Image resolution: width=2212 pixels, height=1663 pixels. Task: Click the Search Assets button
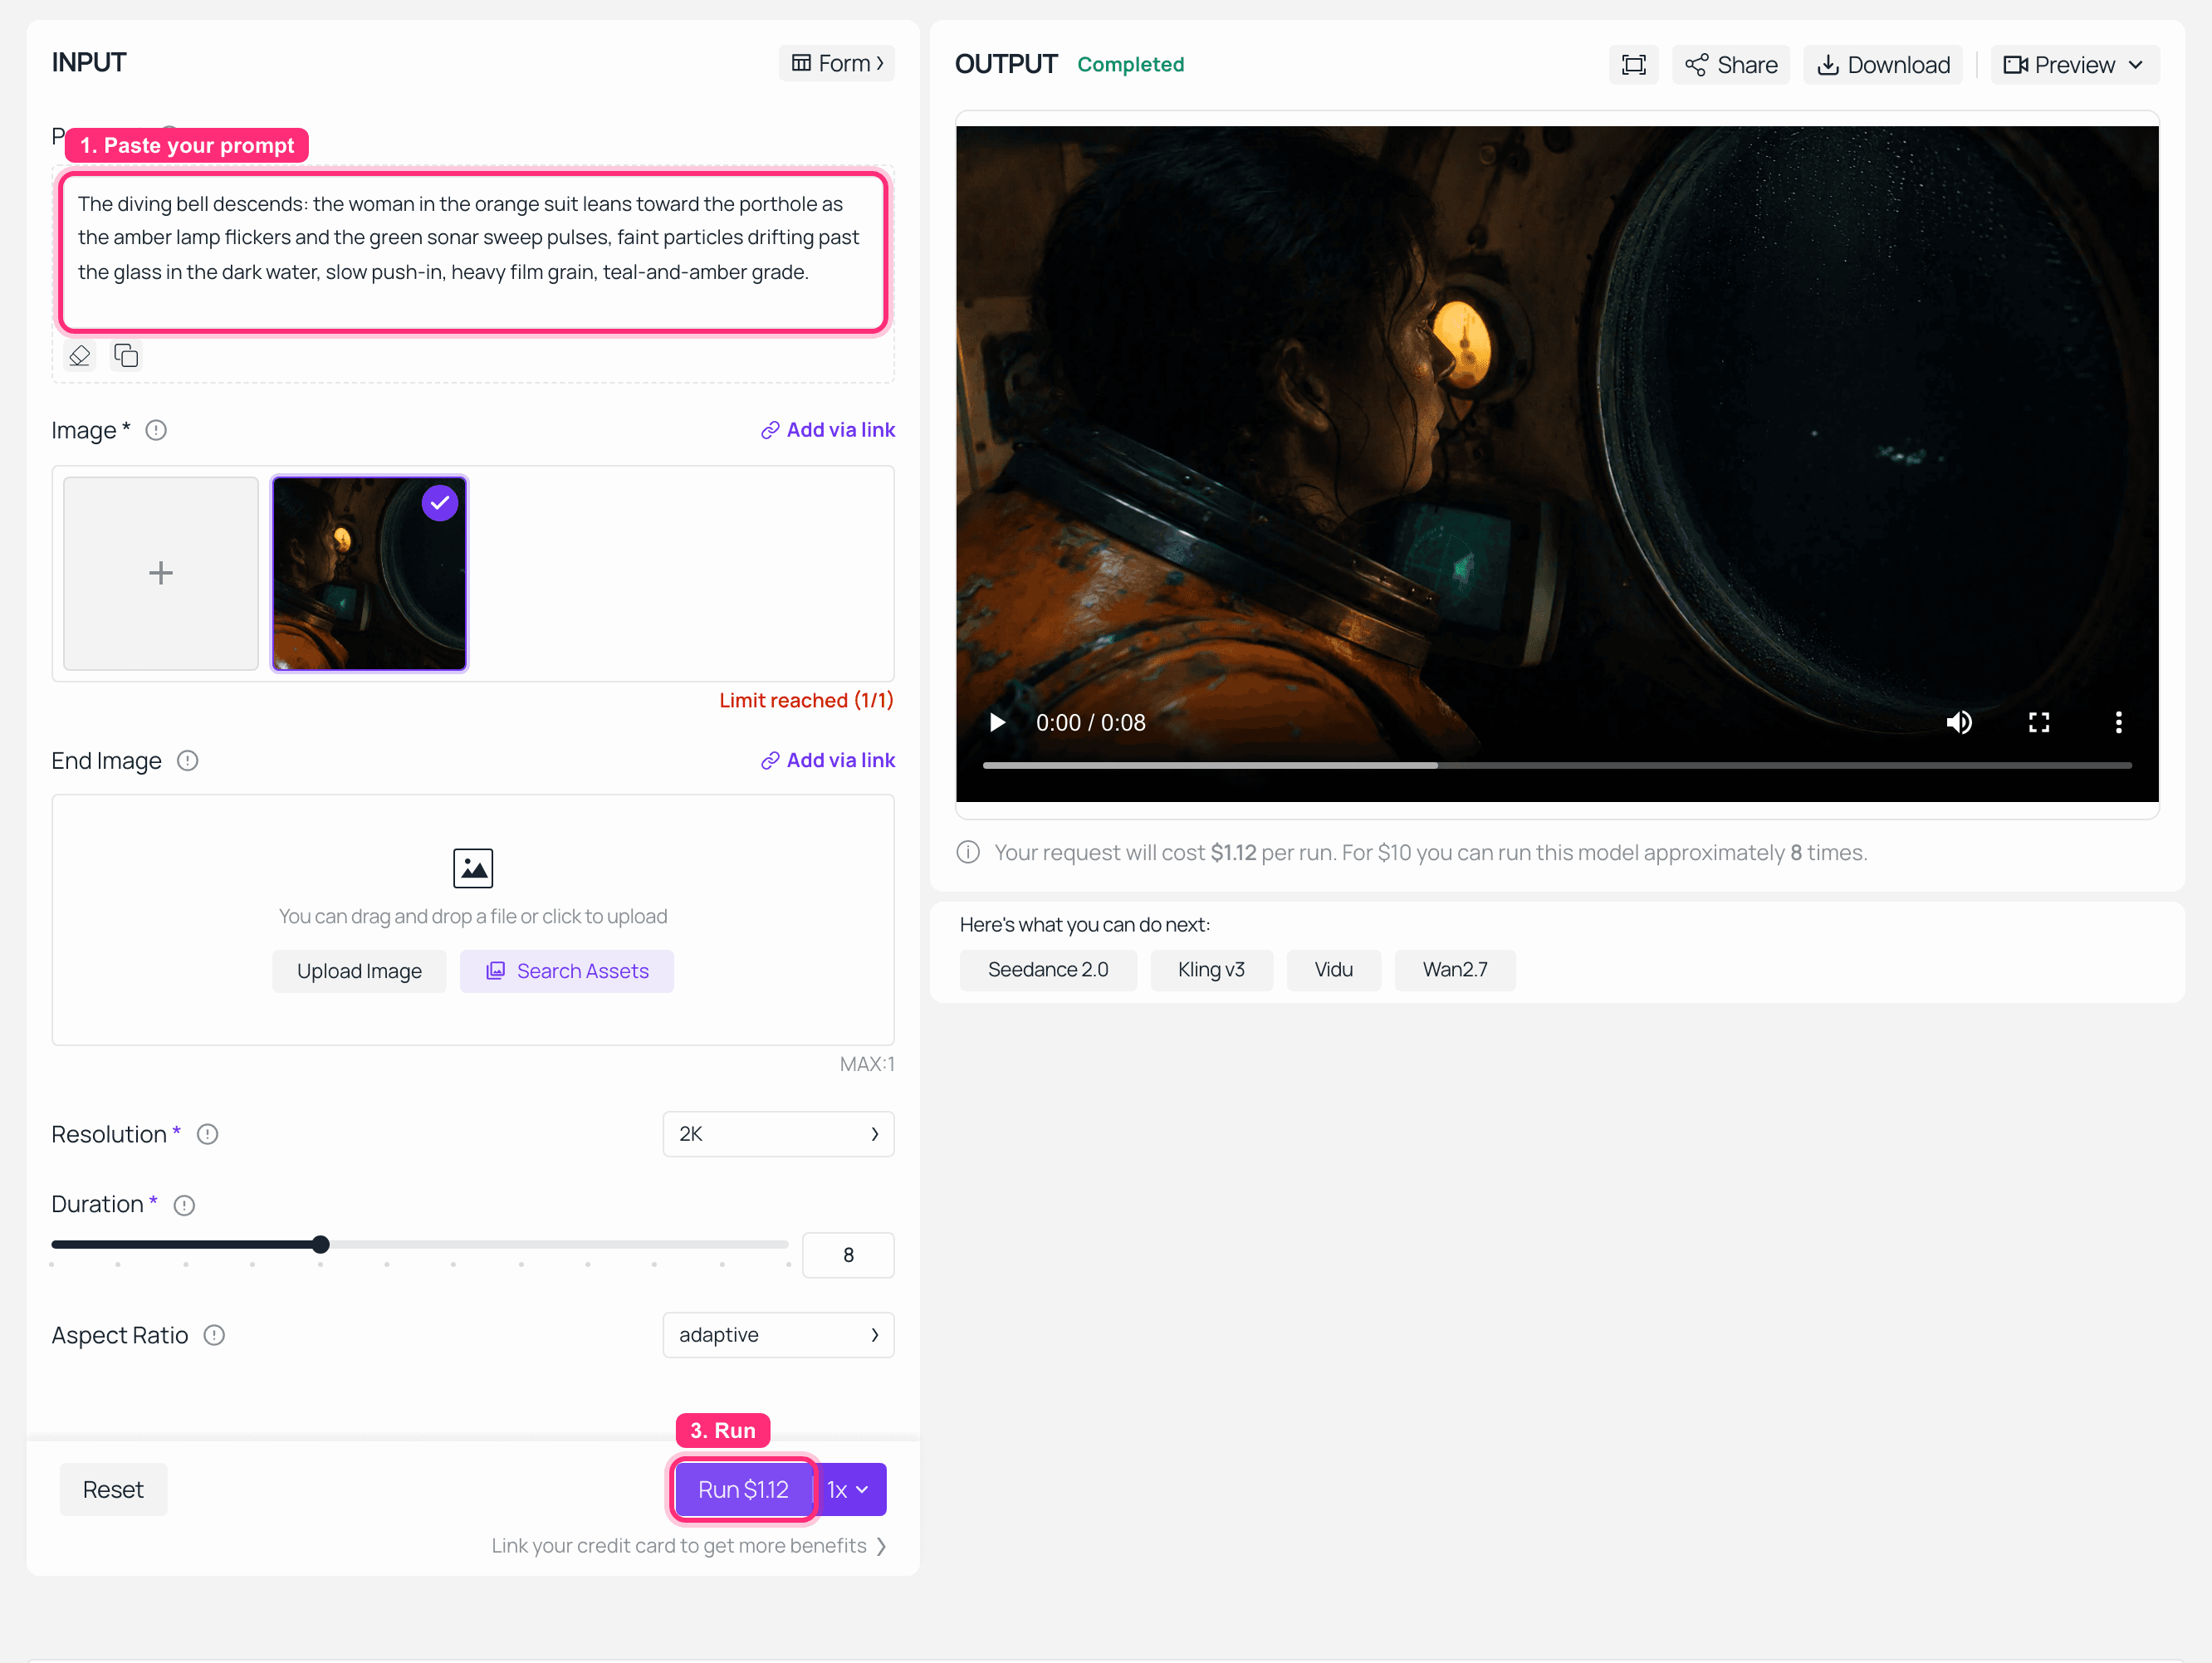(x=567, y=971)
